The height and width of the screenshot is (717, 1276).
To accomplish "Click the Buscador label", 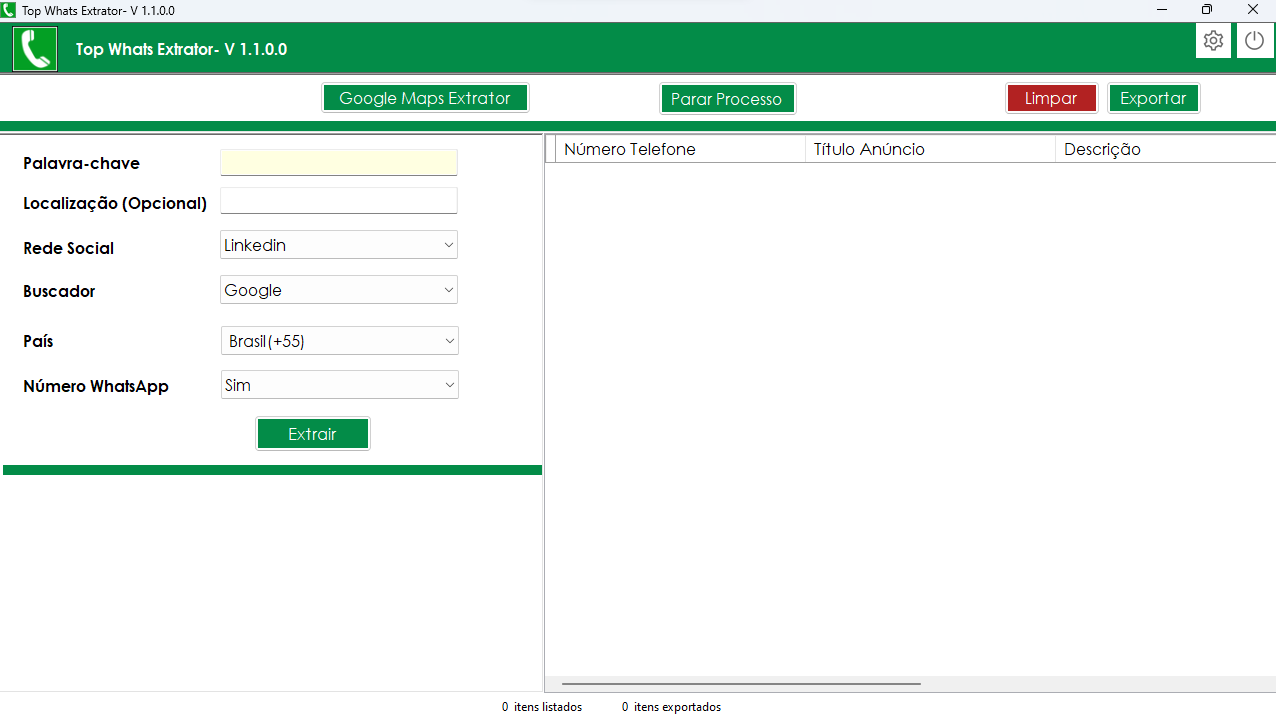I will [59, 291].
